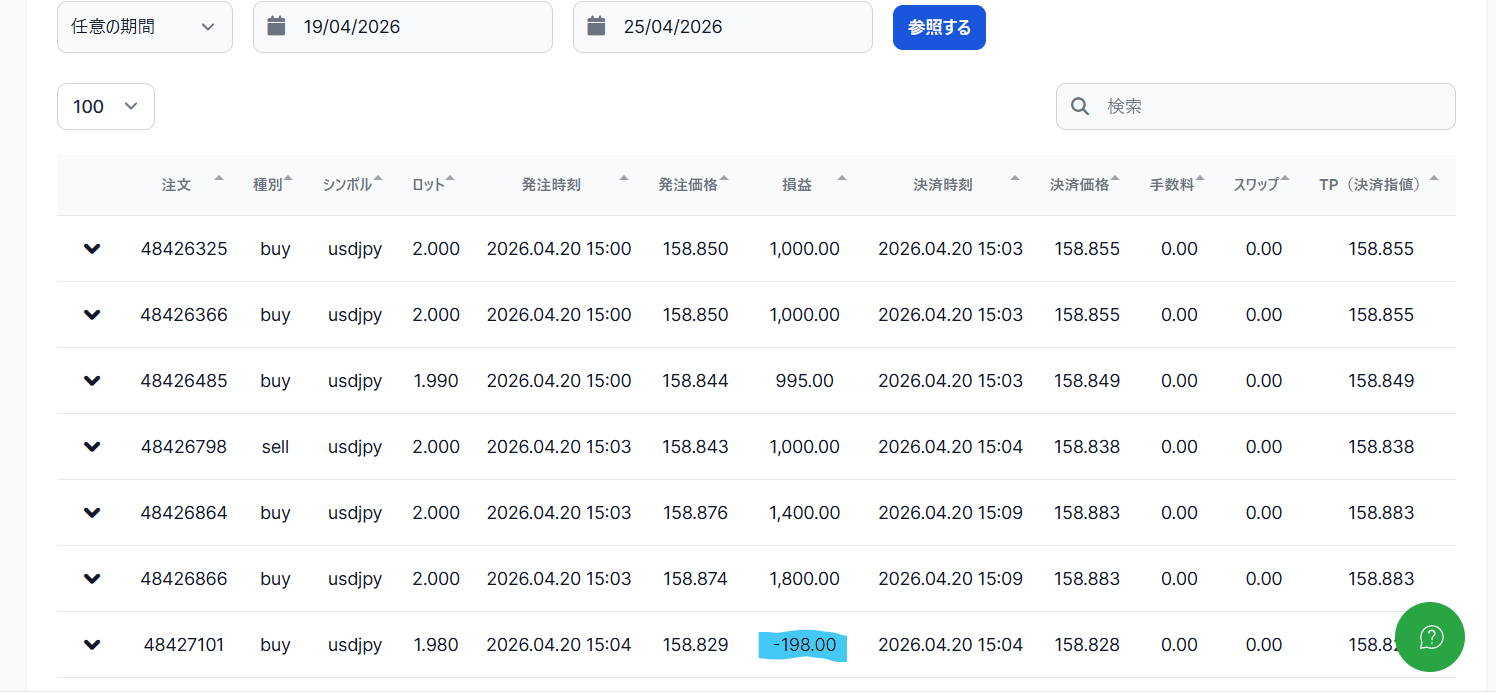1496x693 pixels.
Task: Expand details of order 48426485
Action: 92,381
